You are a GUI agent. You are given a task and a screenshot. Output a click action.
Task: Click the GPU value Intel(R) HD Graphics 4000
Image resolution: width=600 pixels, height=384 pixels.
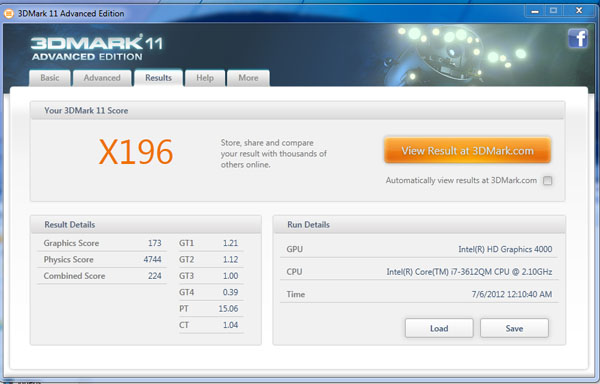coord(505,249)
